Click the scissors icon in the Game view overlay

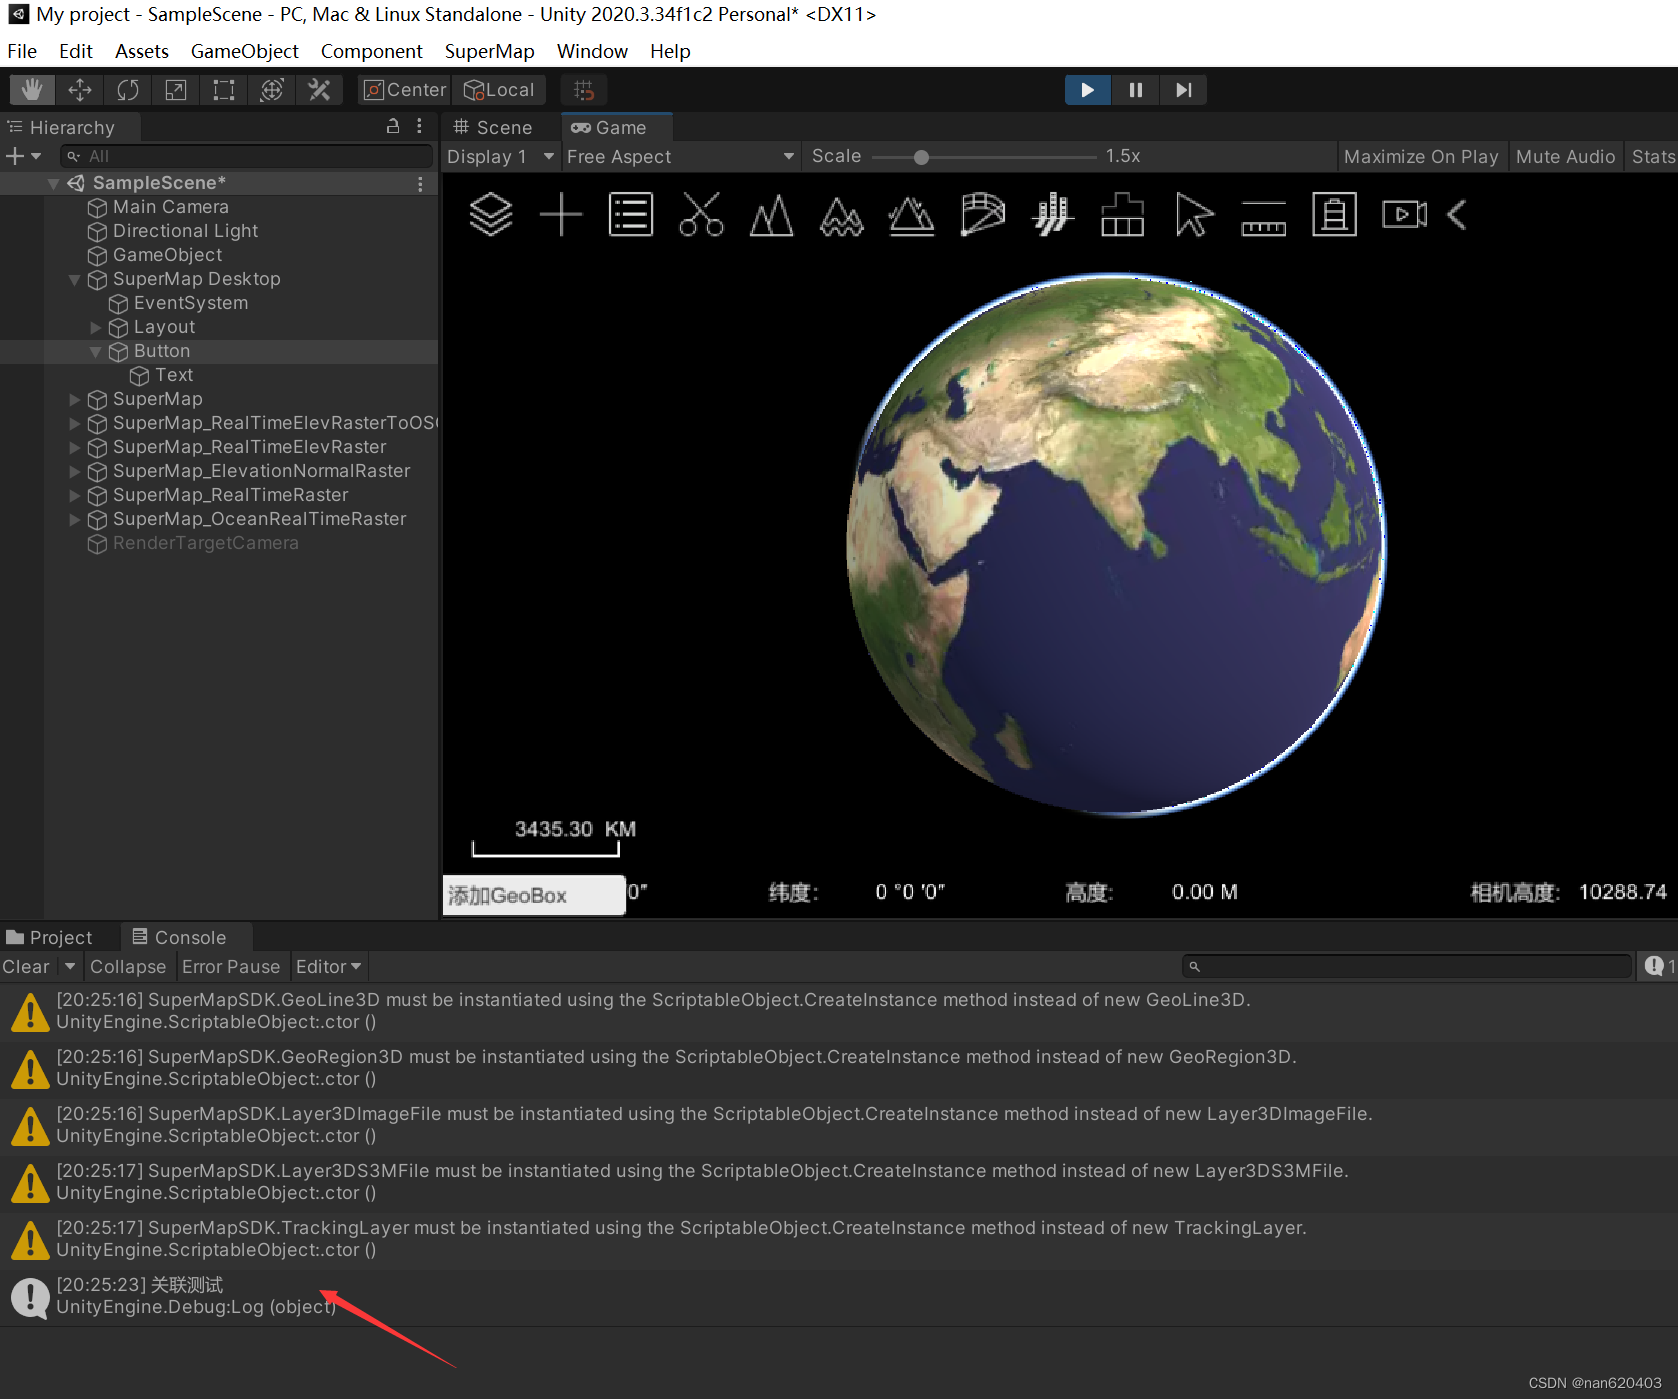point(701,215)
